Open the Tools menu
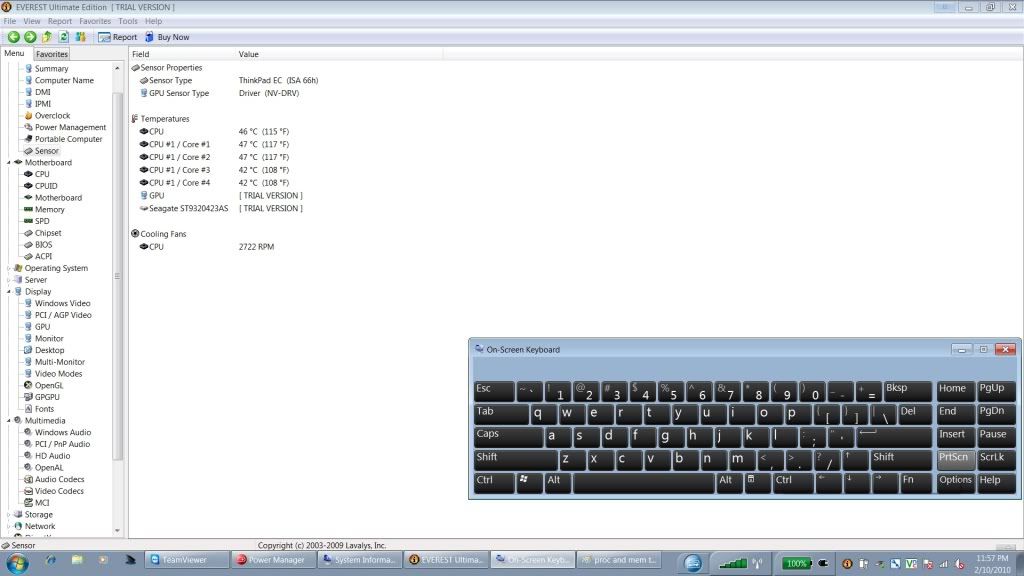Image resolution: width=1024 pixels, height=576 pixels. click(128, 21)
